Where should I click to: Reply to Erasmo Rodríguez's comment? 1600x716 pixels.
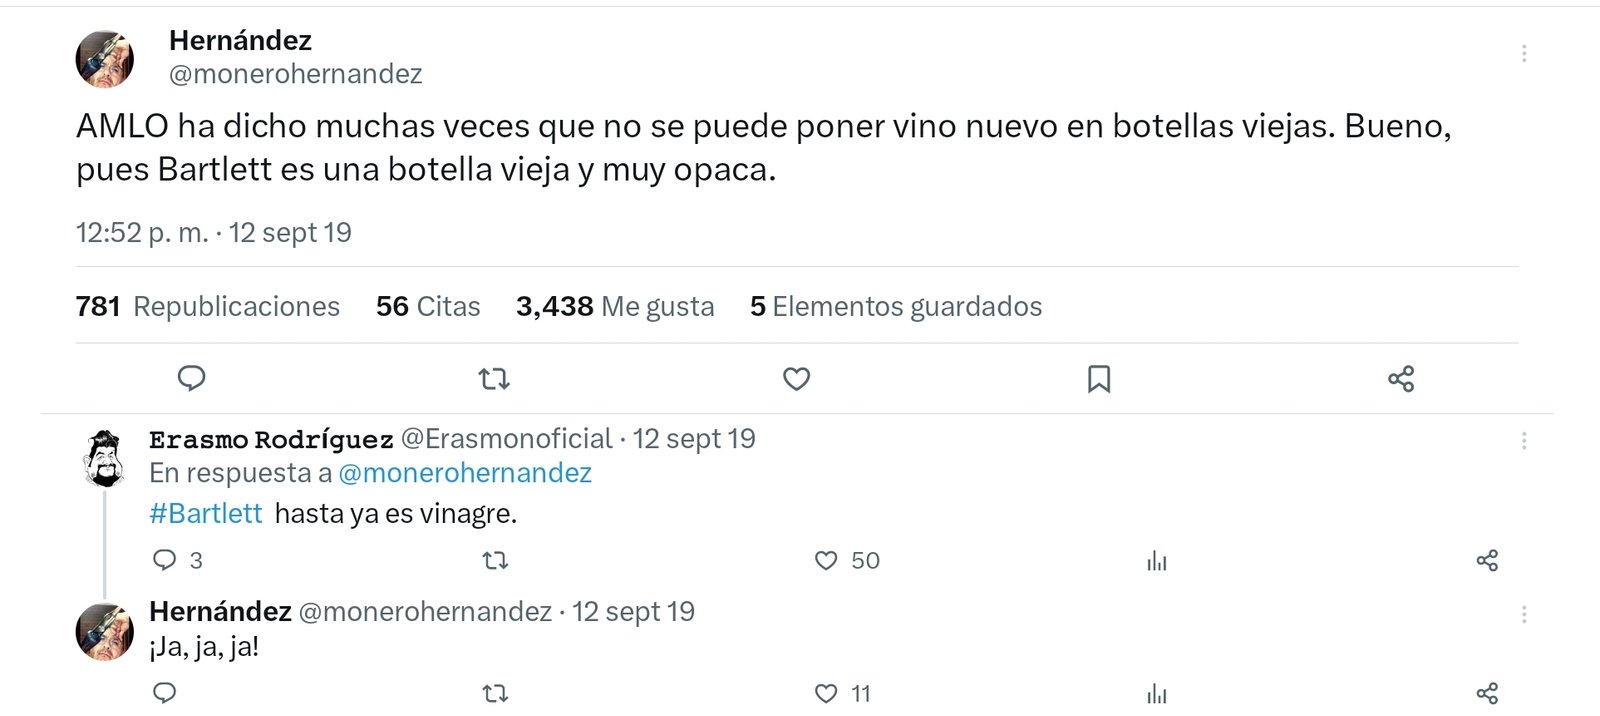point(165,560)
